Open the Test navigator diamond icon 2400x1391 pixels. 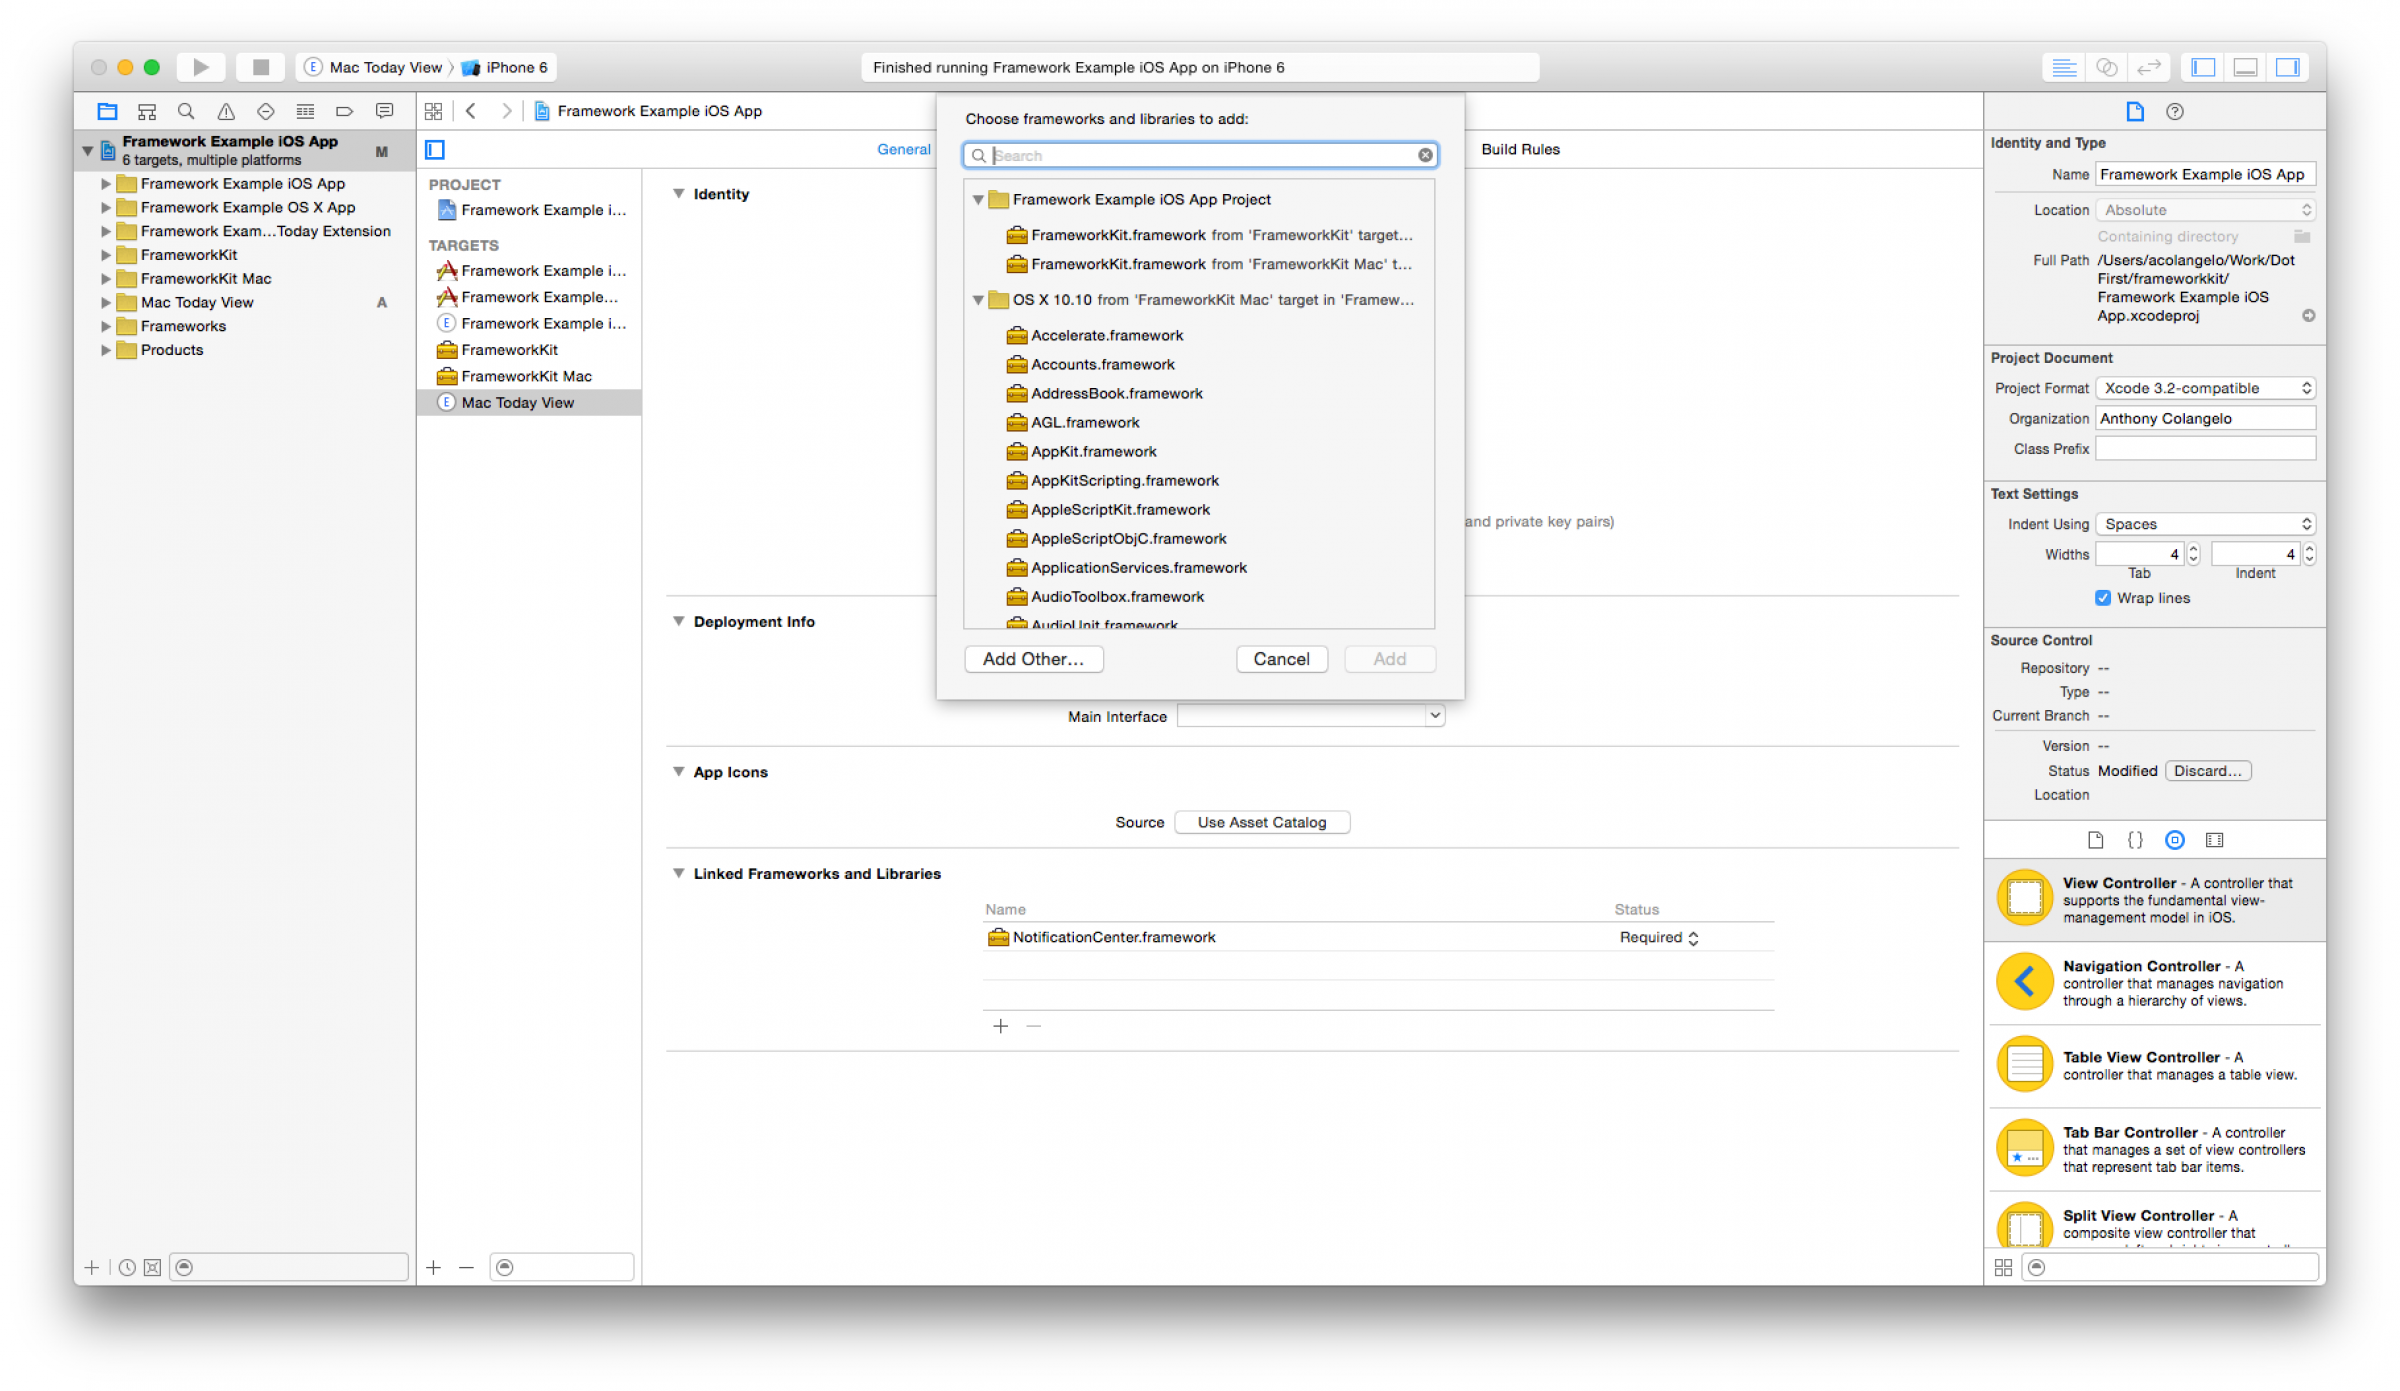click(266, 111)
